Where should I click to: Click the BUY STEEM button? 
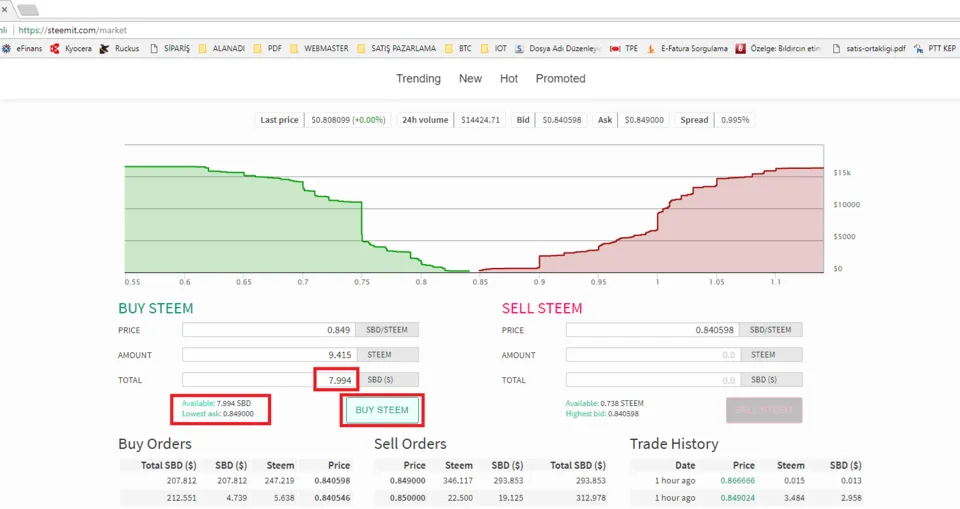(382, 410)
